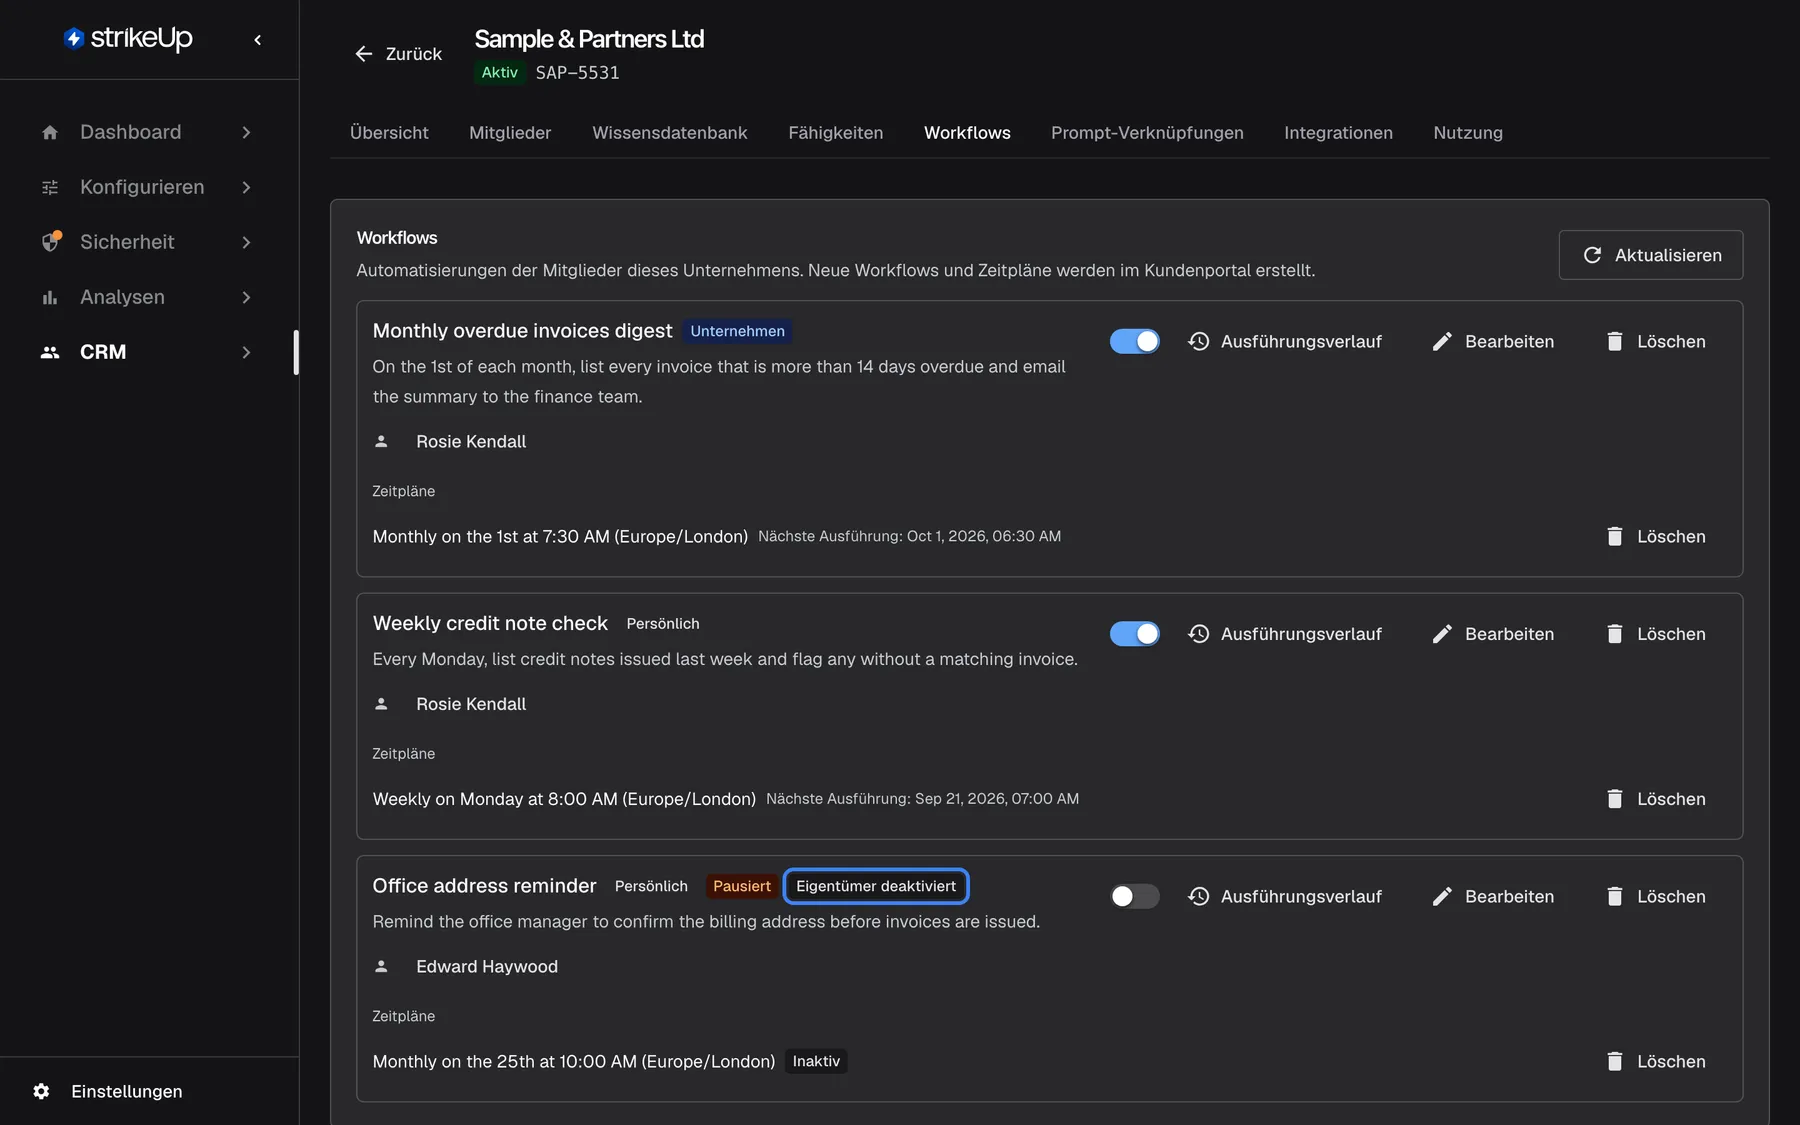Click Bearbeiten for Office address reminder
This screenshot has width=1800, height=1125.
(1493, 897)
